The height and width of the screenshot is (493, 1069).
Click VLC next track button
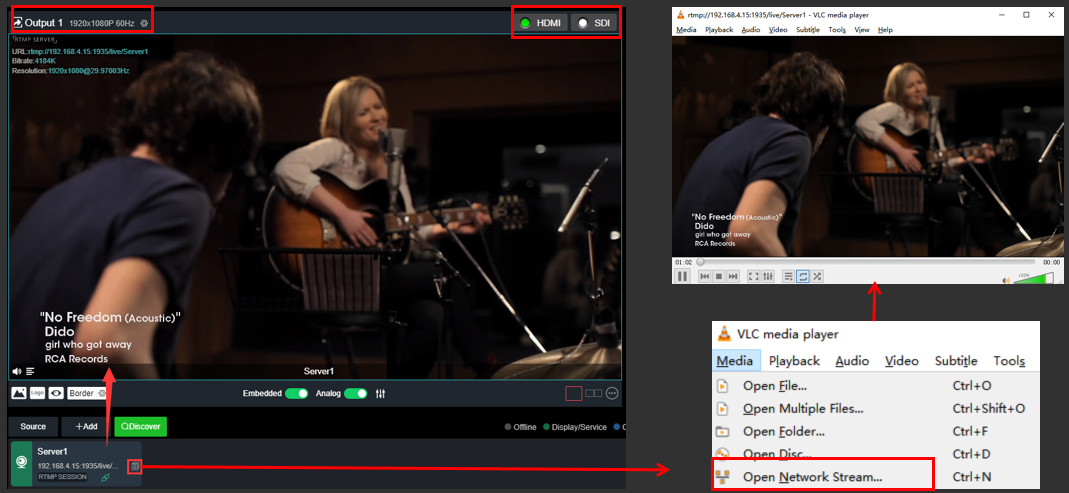coord(733,276)
